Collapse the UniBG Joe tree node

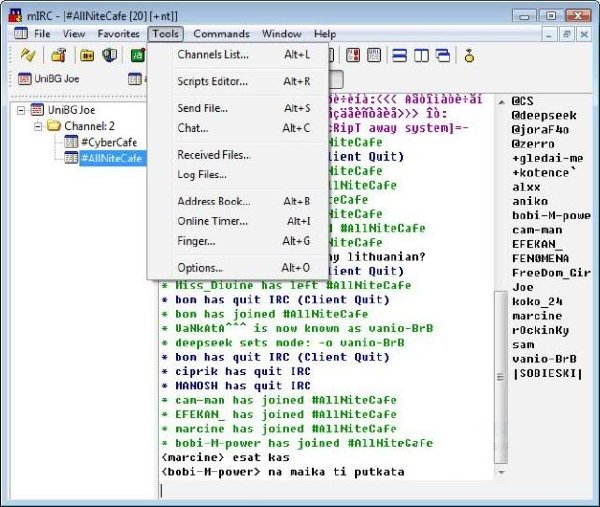point(21,110)
